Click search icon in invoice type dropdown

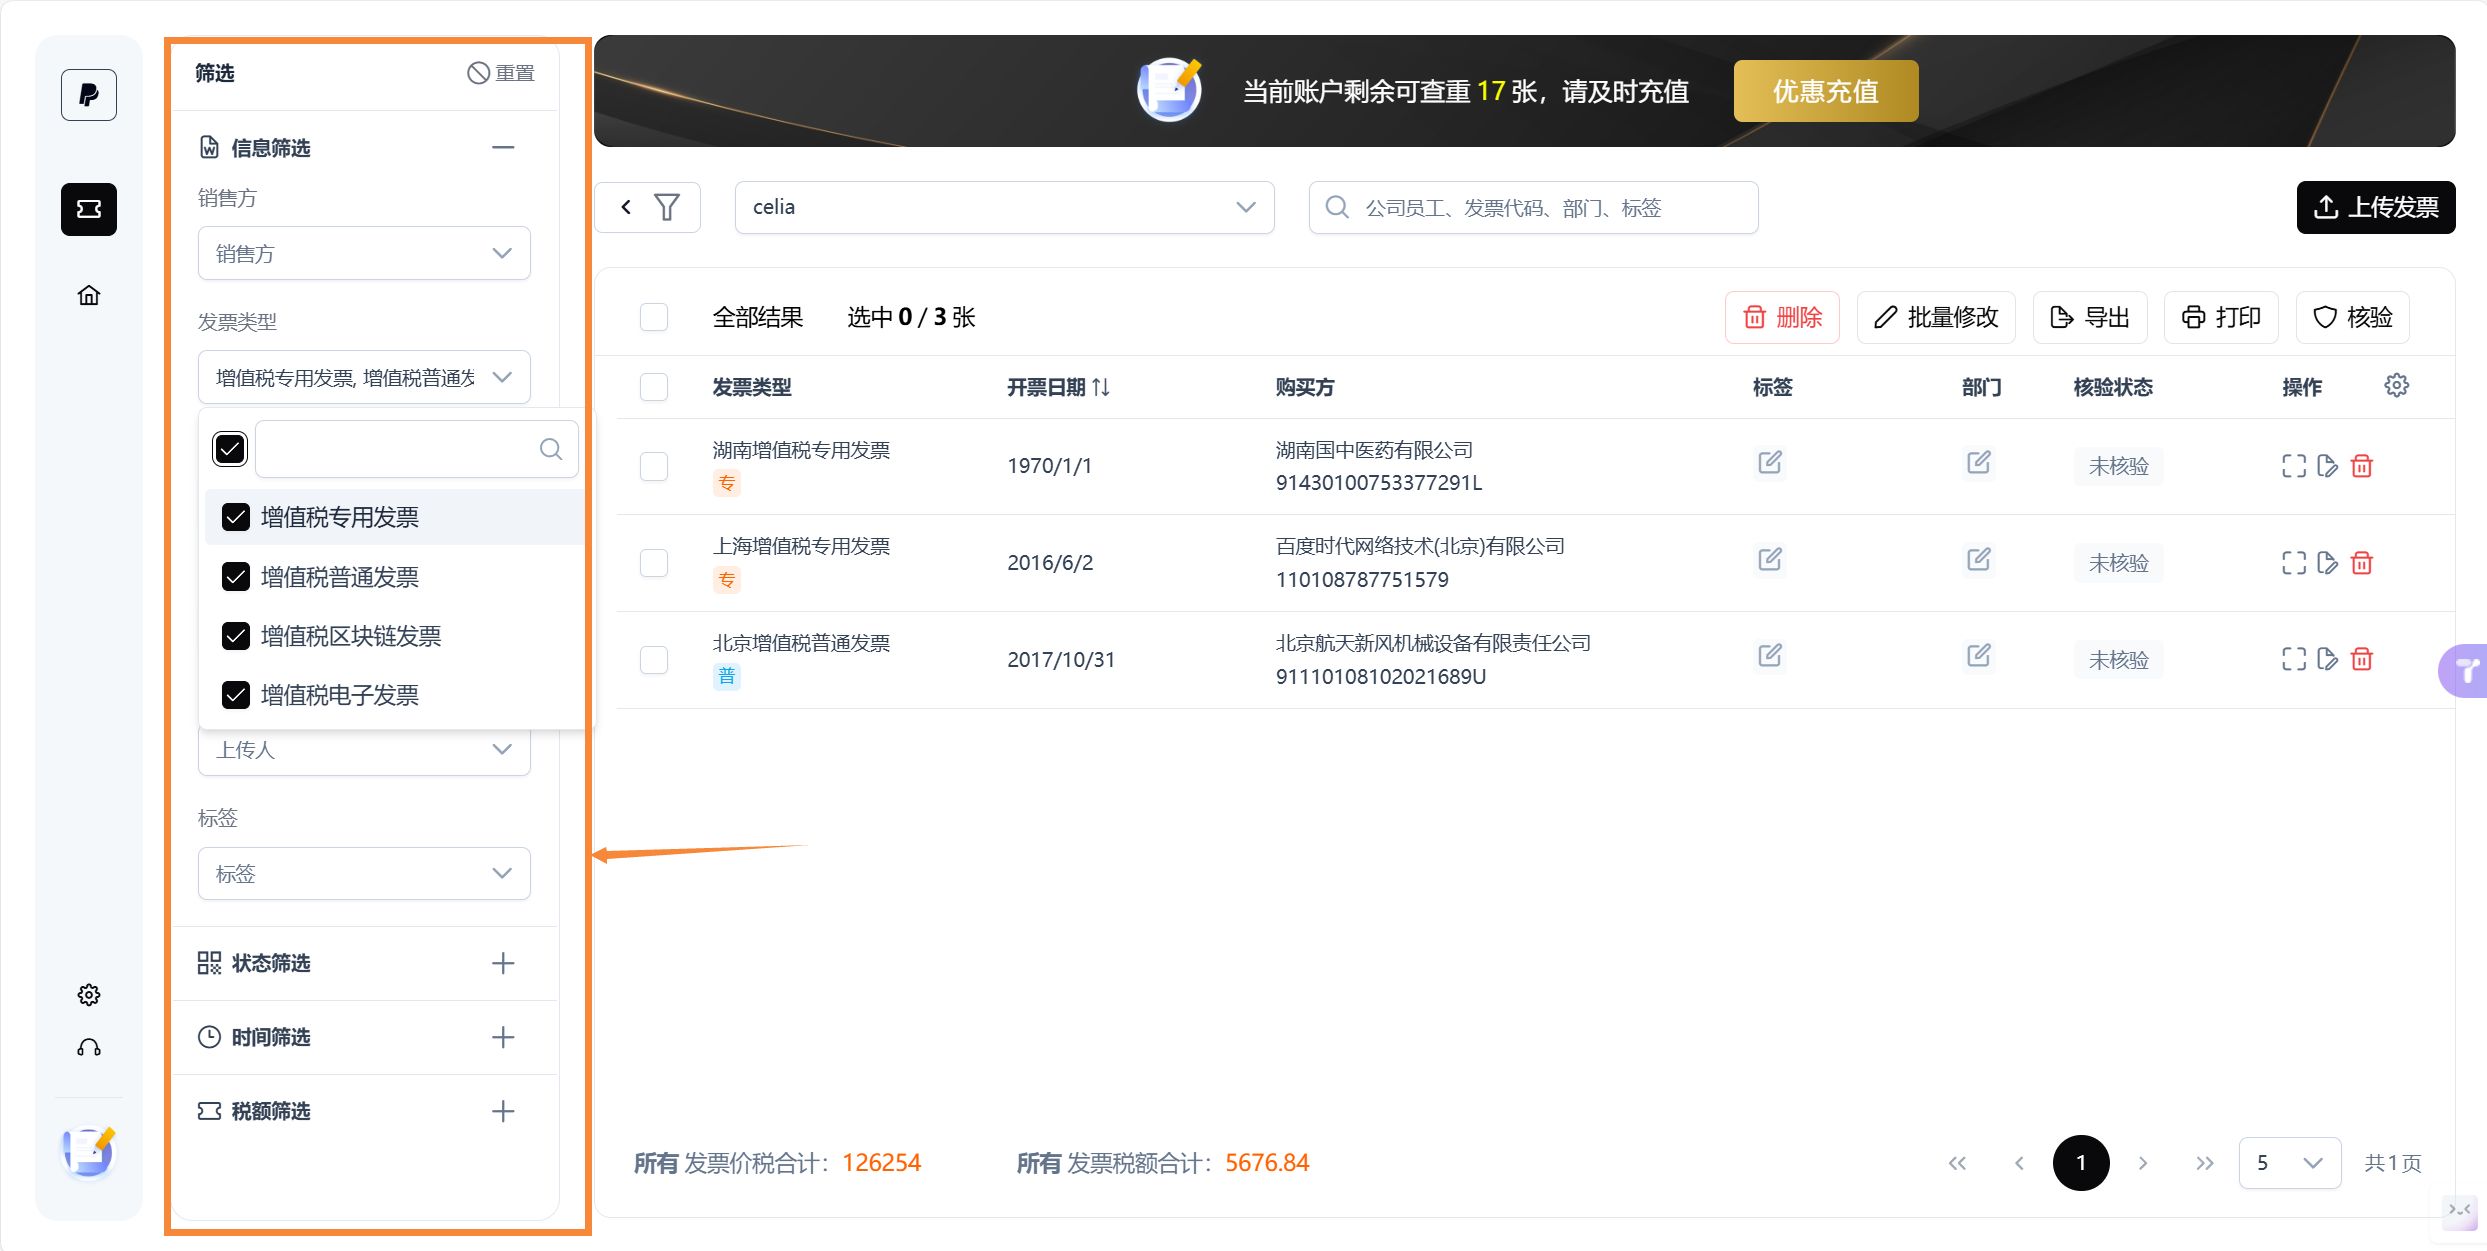[551, 449]
